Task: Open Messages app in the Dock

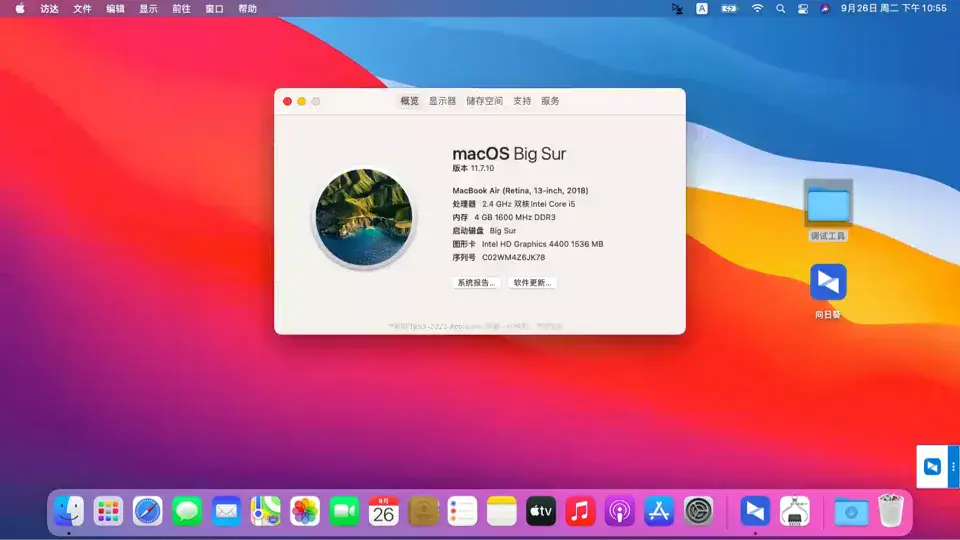Action: coord(187,511)
